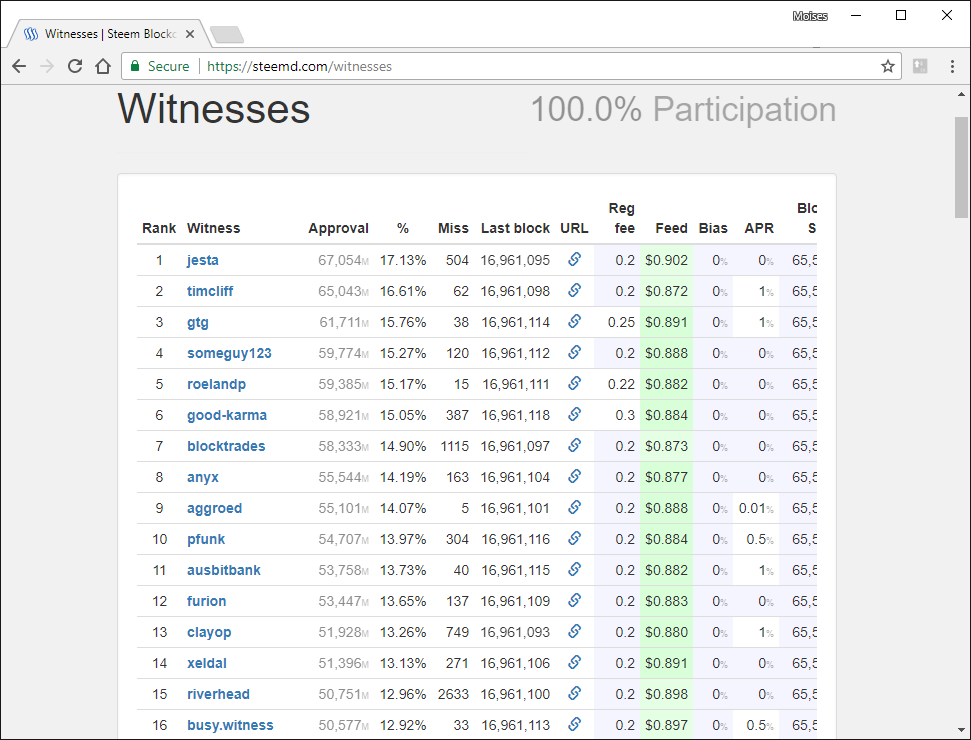Open the URL link icon for gtg
Image resolution: width=971 pixels, height=740 pixels.
pyautogui.click(x=574, y=321)
